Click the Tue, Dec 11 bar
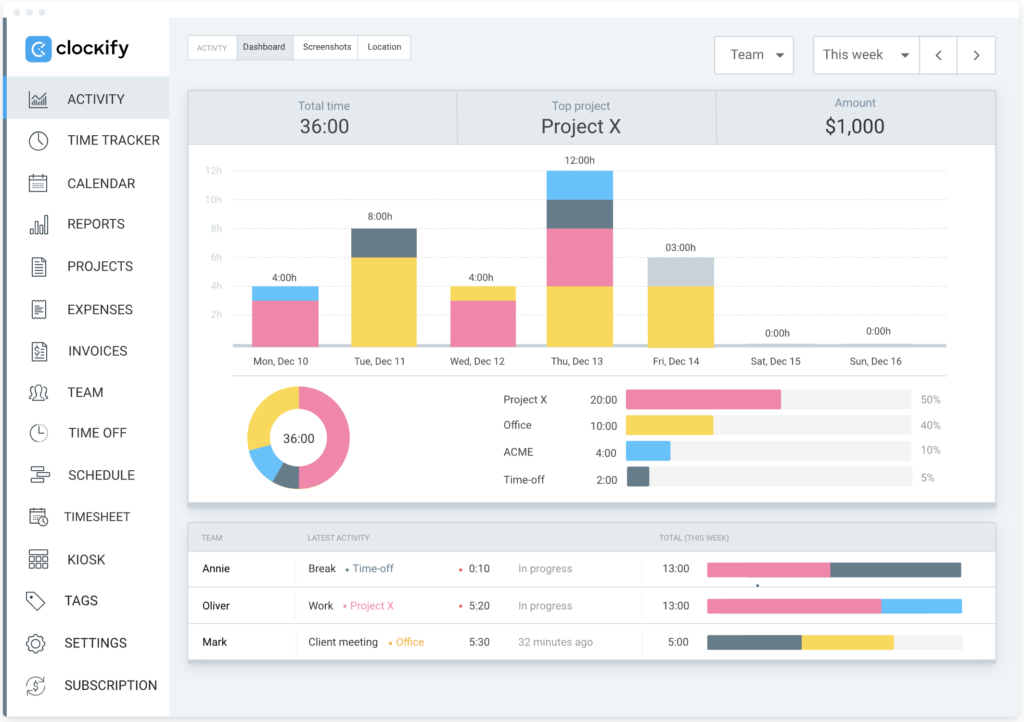The image size is (1024, 722). 384,287
